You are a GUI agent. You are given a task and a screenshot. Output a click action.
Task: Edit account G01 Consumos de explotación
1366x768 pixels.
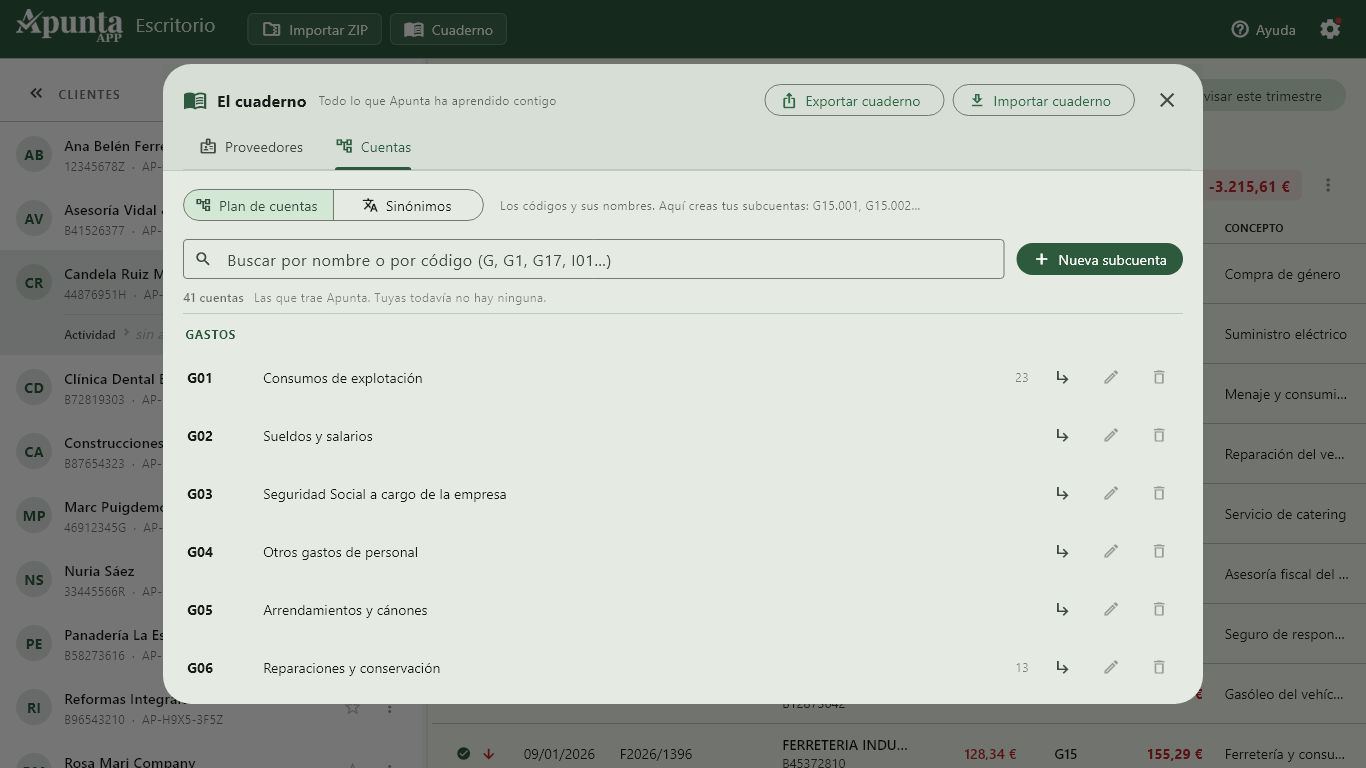(x=1110, y=378)
